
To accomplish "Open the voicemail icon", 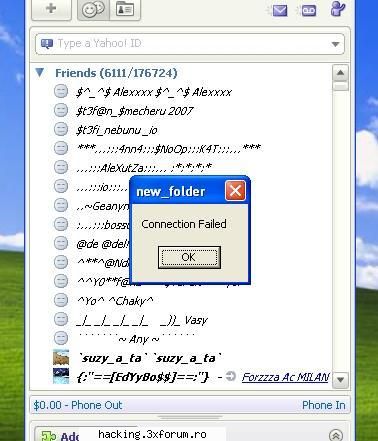I will point(309,10).
